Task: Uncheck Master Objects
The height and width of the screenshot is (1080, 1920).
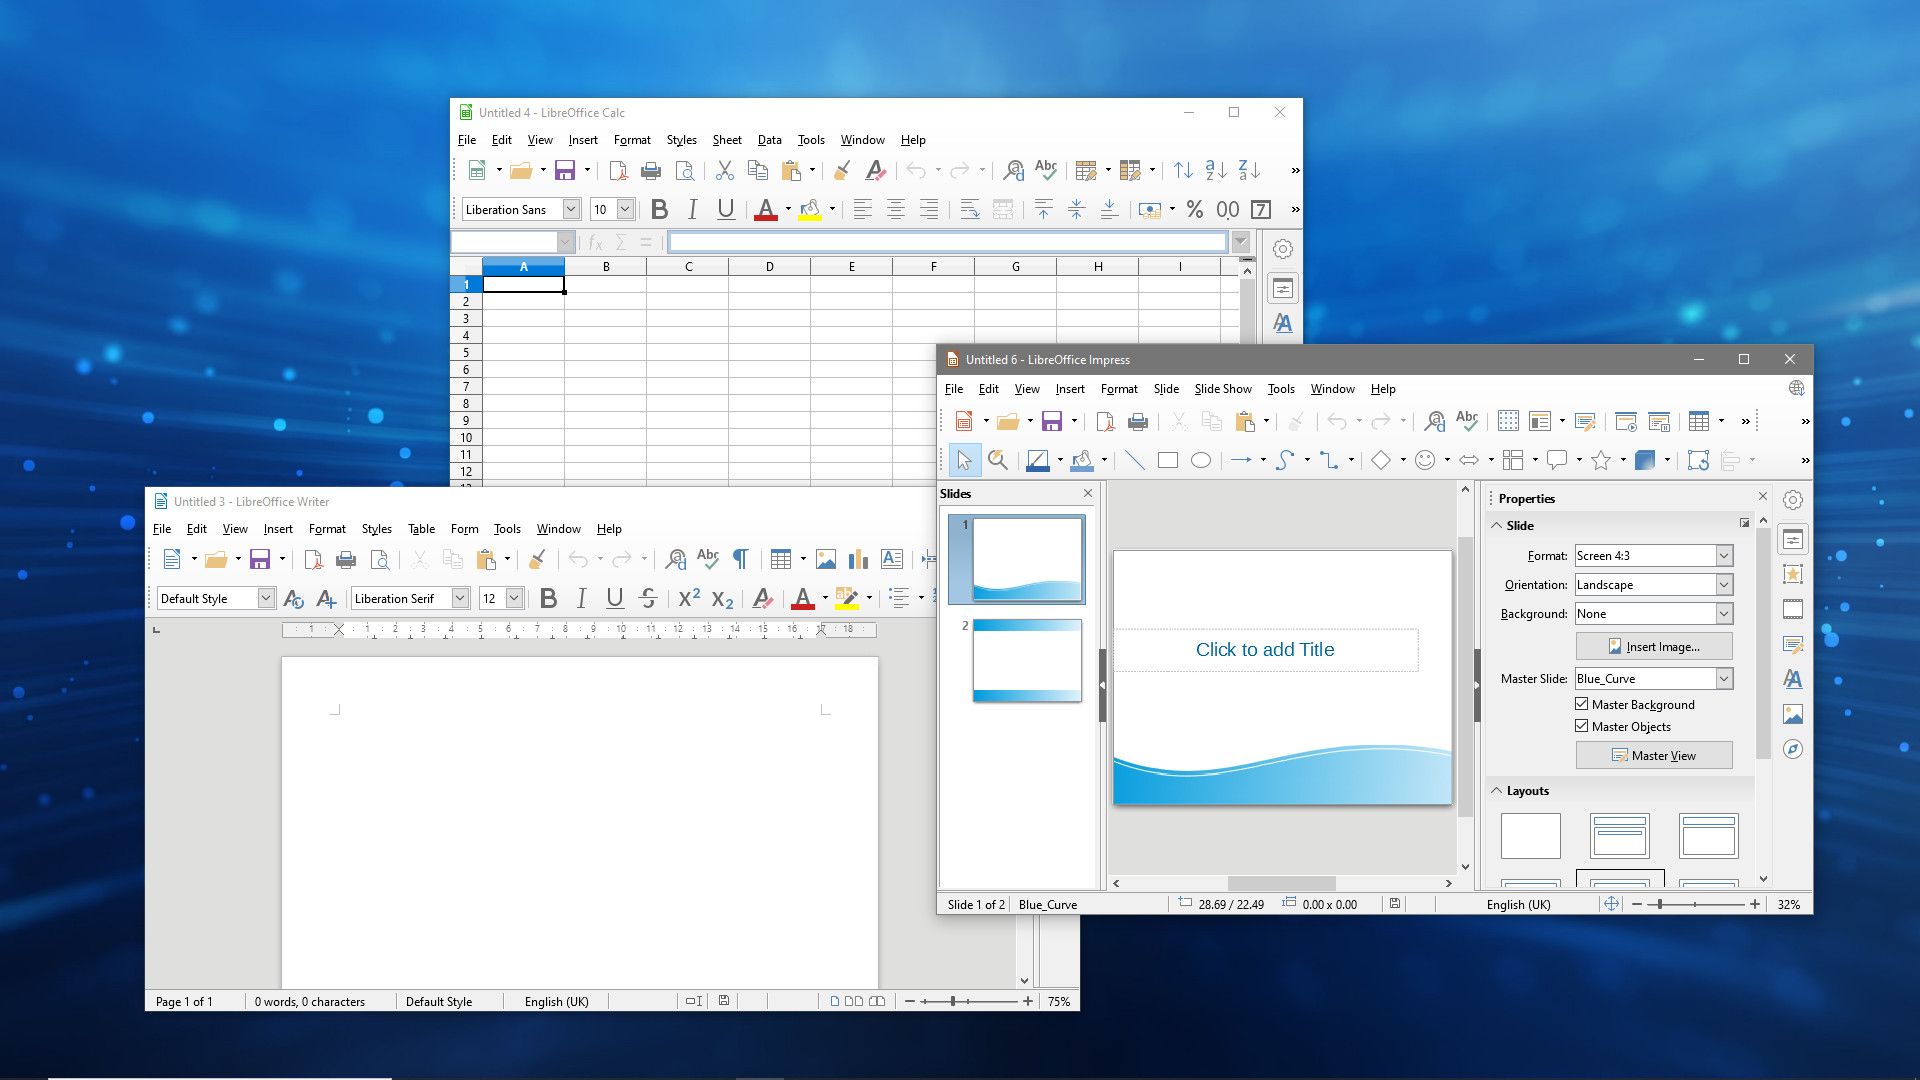Action: pyautogui.click(x=1582, y=726)
